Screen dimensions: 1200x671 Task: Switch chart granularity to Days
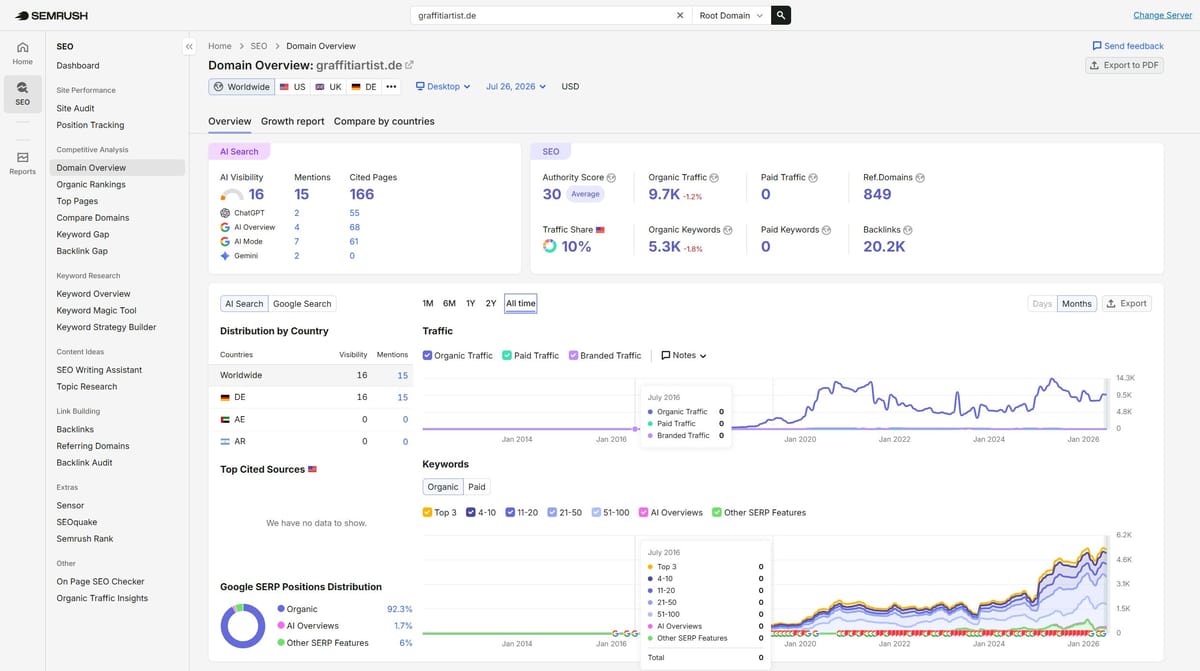1042,303
